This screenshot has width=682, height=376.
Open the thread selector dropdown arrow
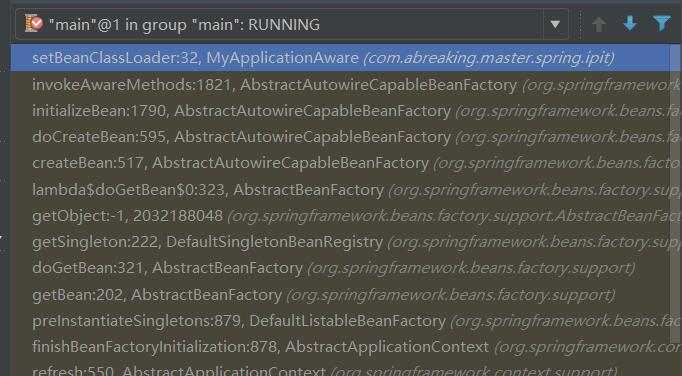pyautogui.click(x=555, y=24)
